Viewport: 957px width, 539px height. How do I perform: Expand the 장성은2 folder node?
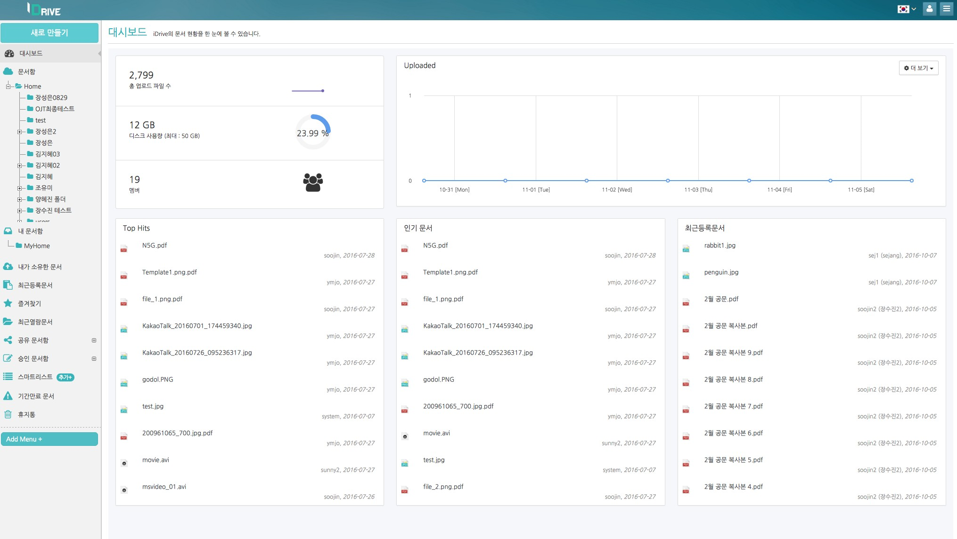click(19, 132)
